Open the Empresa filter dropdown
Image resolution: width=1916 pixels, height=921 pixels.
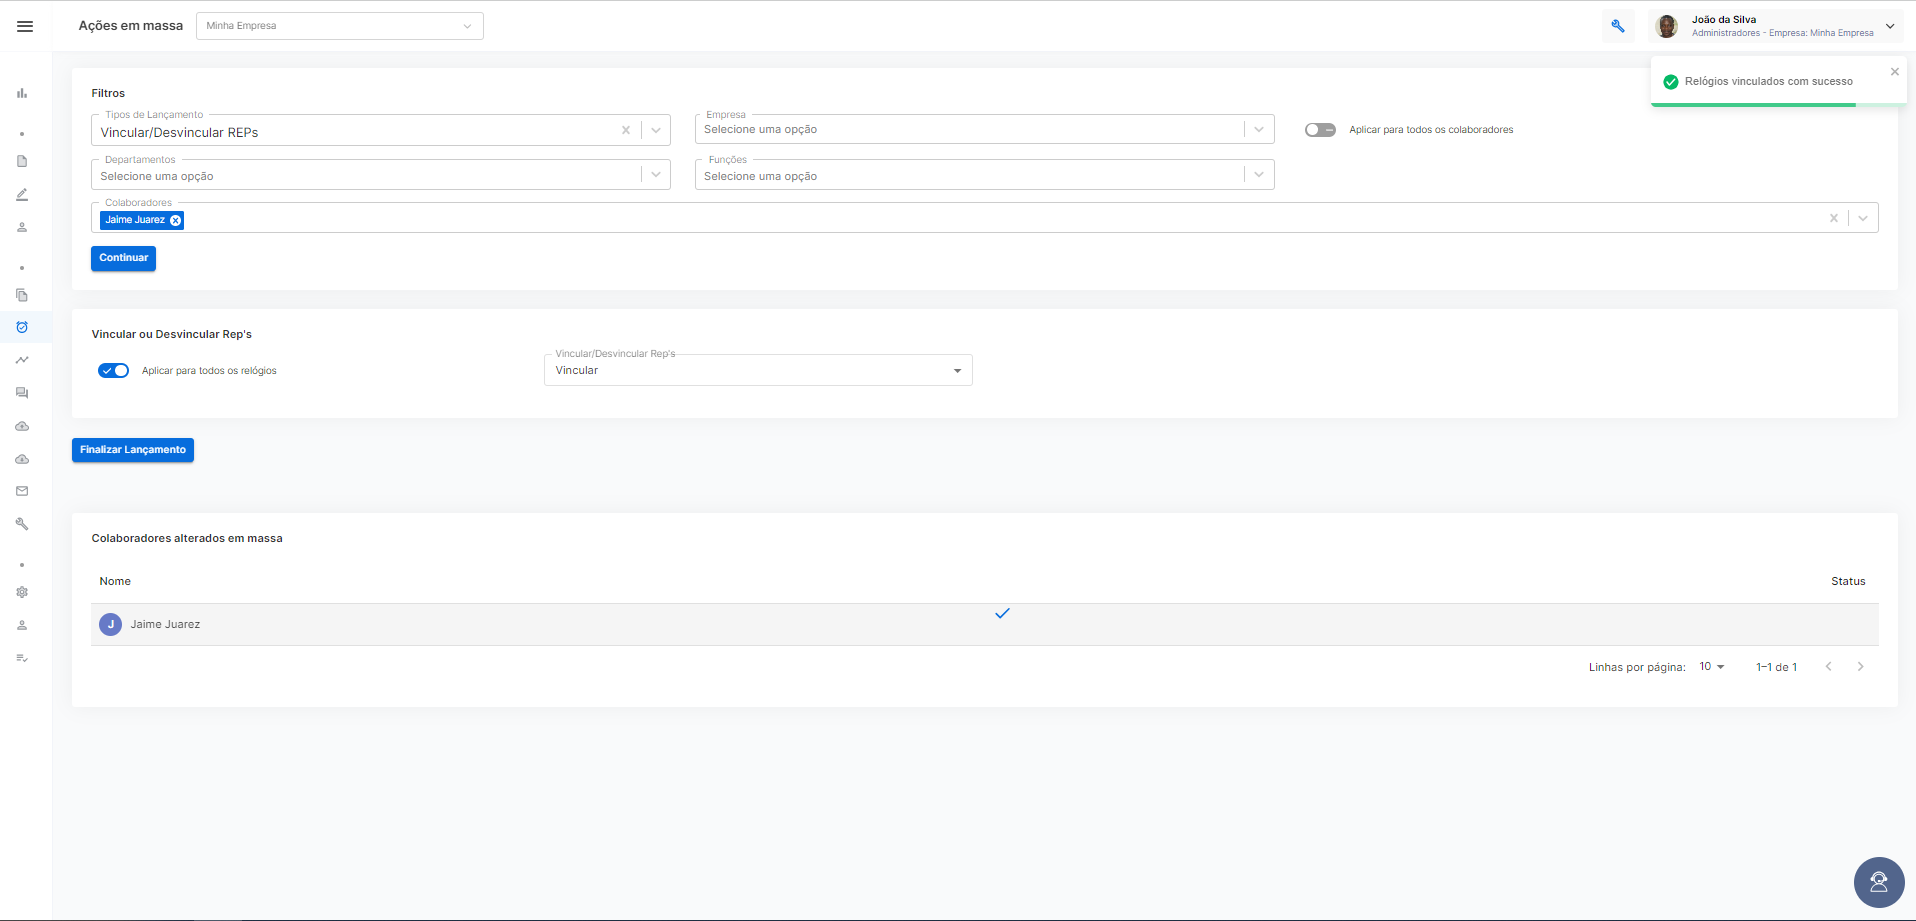click(984, 129)
